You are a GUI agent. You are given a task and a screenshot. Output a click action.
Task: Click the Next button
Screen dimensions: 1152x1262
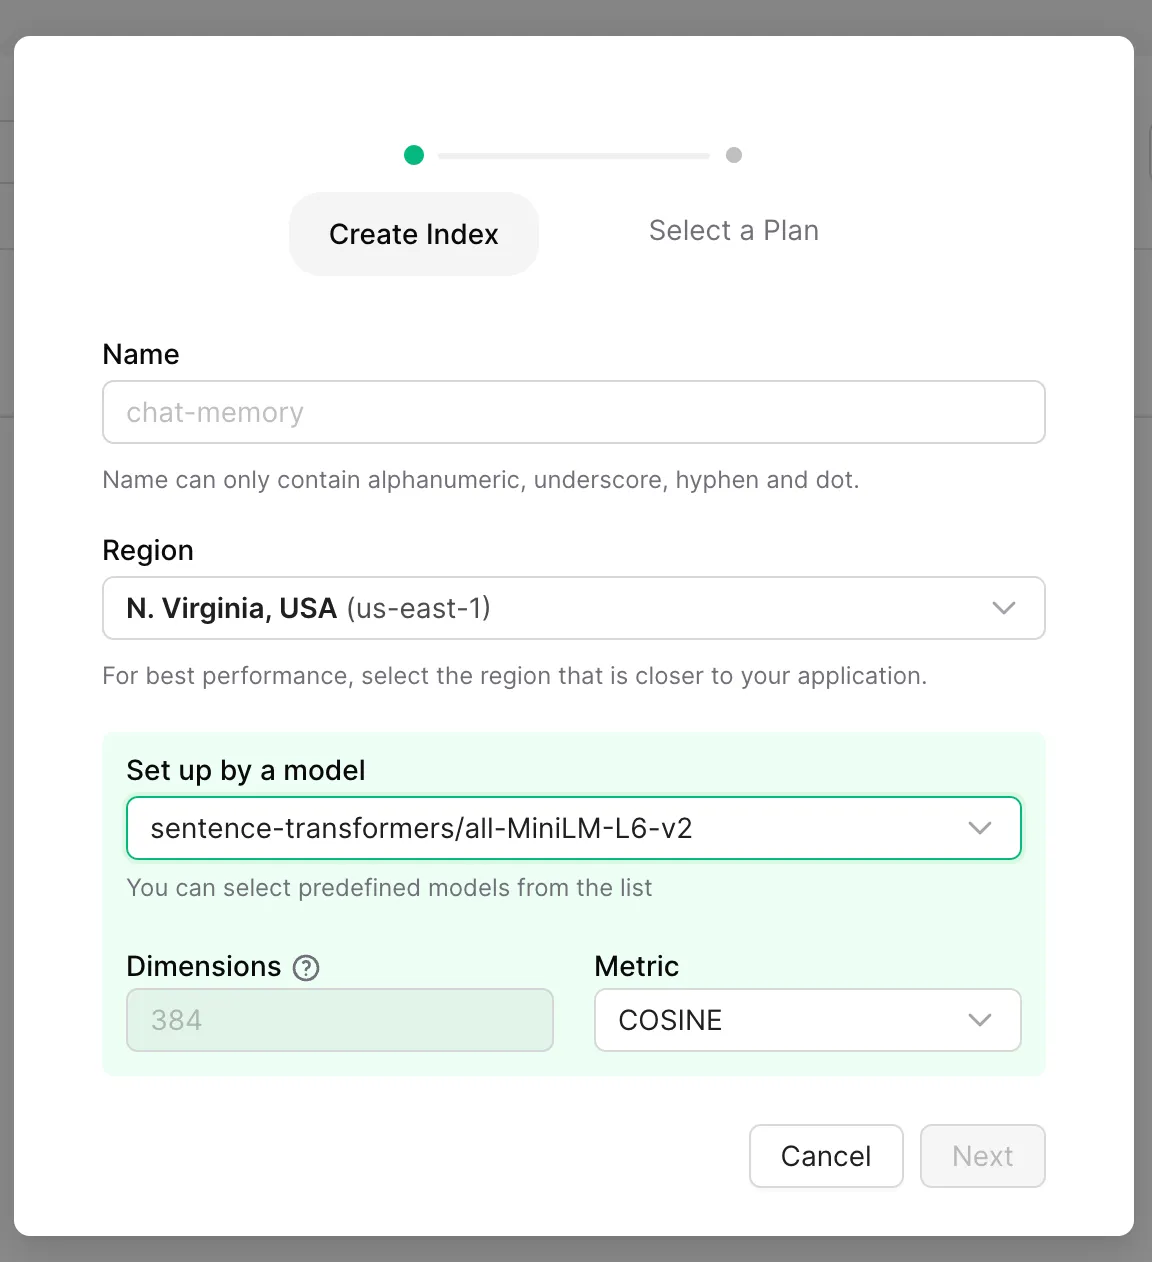[x=982, y=1156]
